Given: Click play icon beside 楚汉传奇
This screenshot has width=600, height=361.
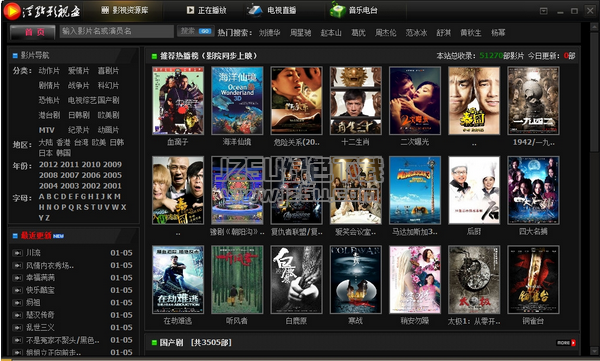Looking at the screenshot, I should coord(17,315).
